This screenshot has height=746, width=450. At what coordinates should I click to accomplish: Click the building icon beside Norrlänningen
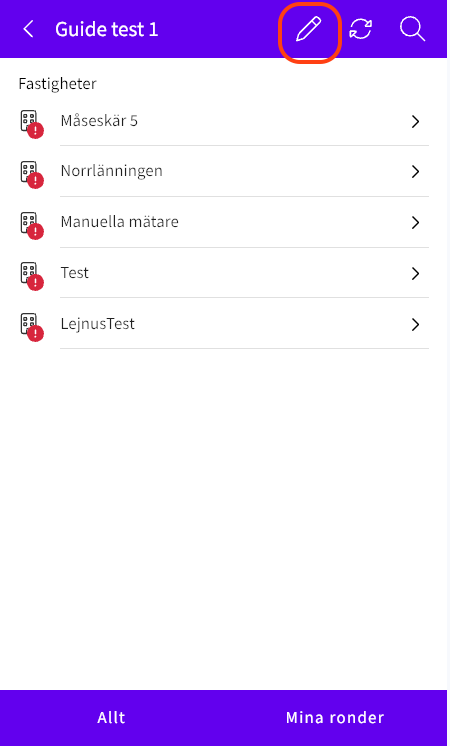31,174
